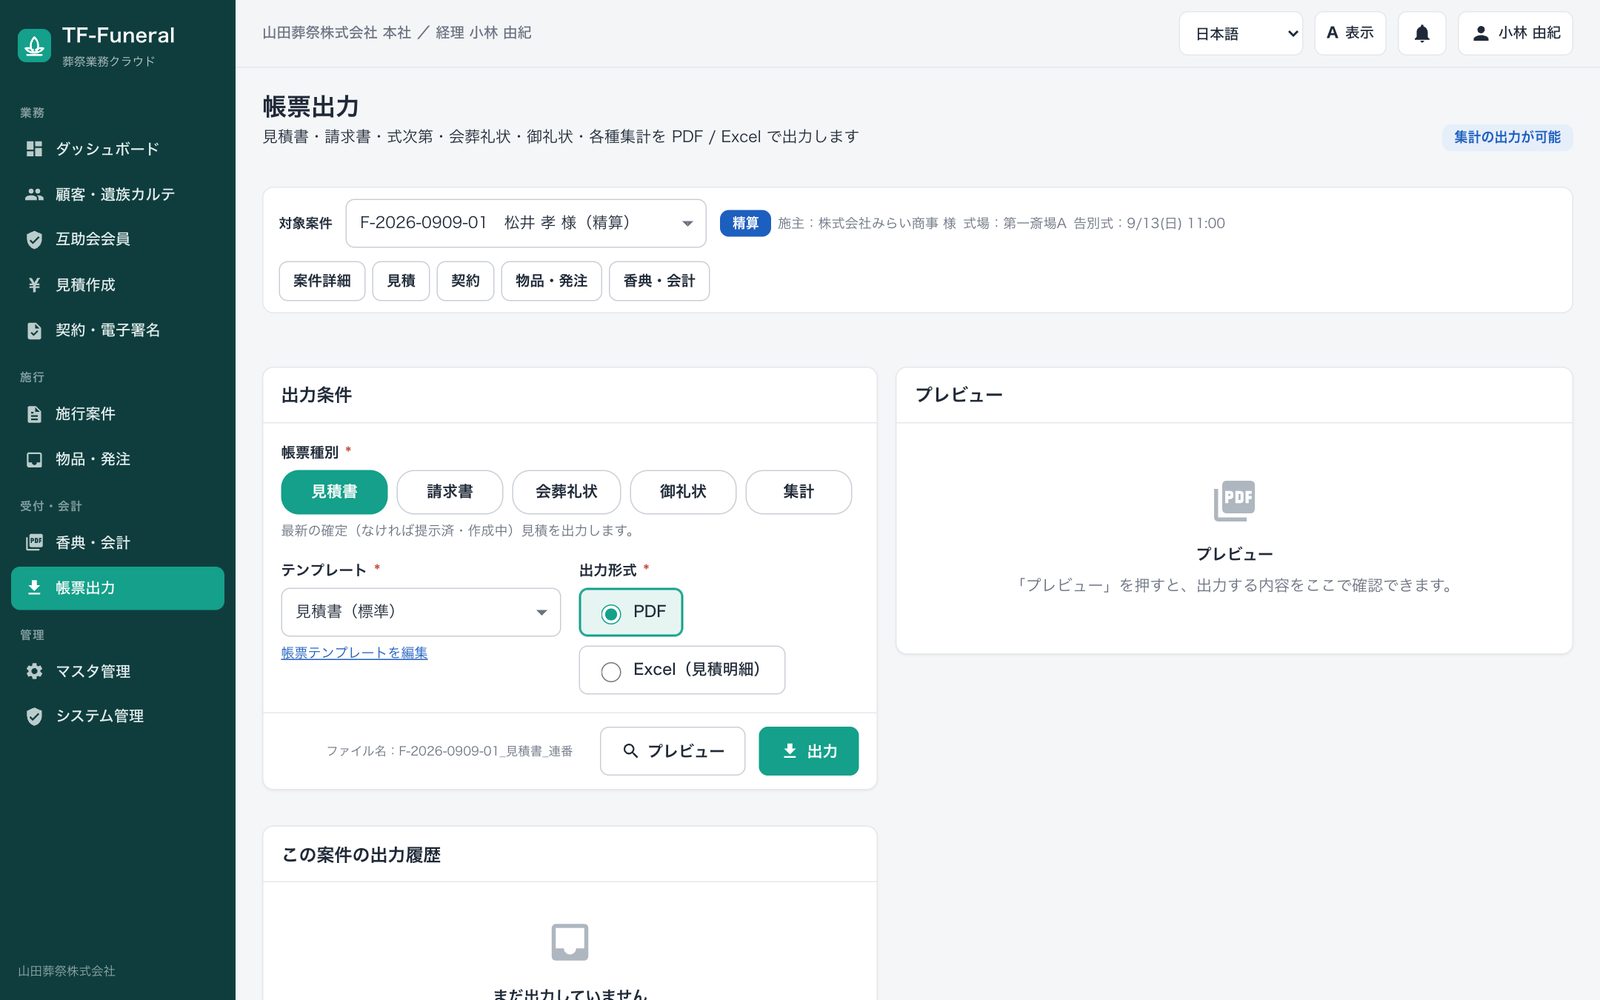1600x1000 pixels.
Task: Open sidebar 物品・発注 under 施行
Action: 117,459
